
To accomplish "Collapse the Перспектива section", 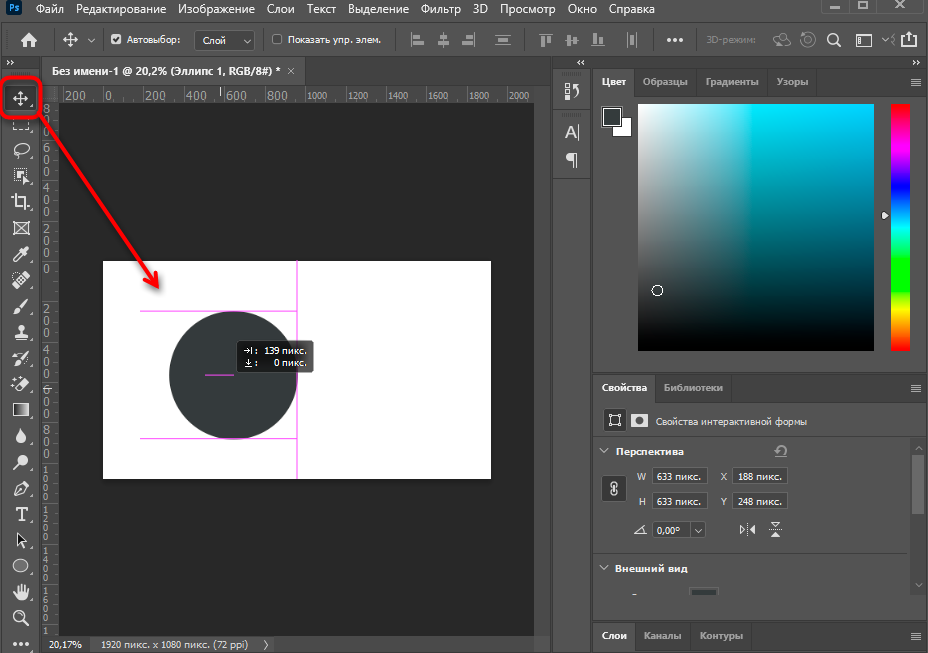I will point(604,451).
